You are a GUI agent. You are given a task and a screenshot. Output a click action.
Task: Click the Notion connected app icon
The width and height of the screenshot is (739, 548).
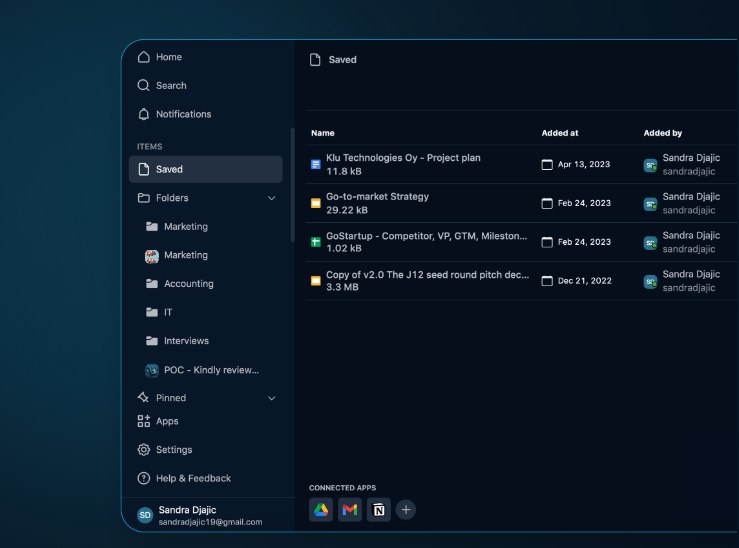tap(378, 510)
